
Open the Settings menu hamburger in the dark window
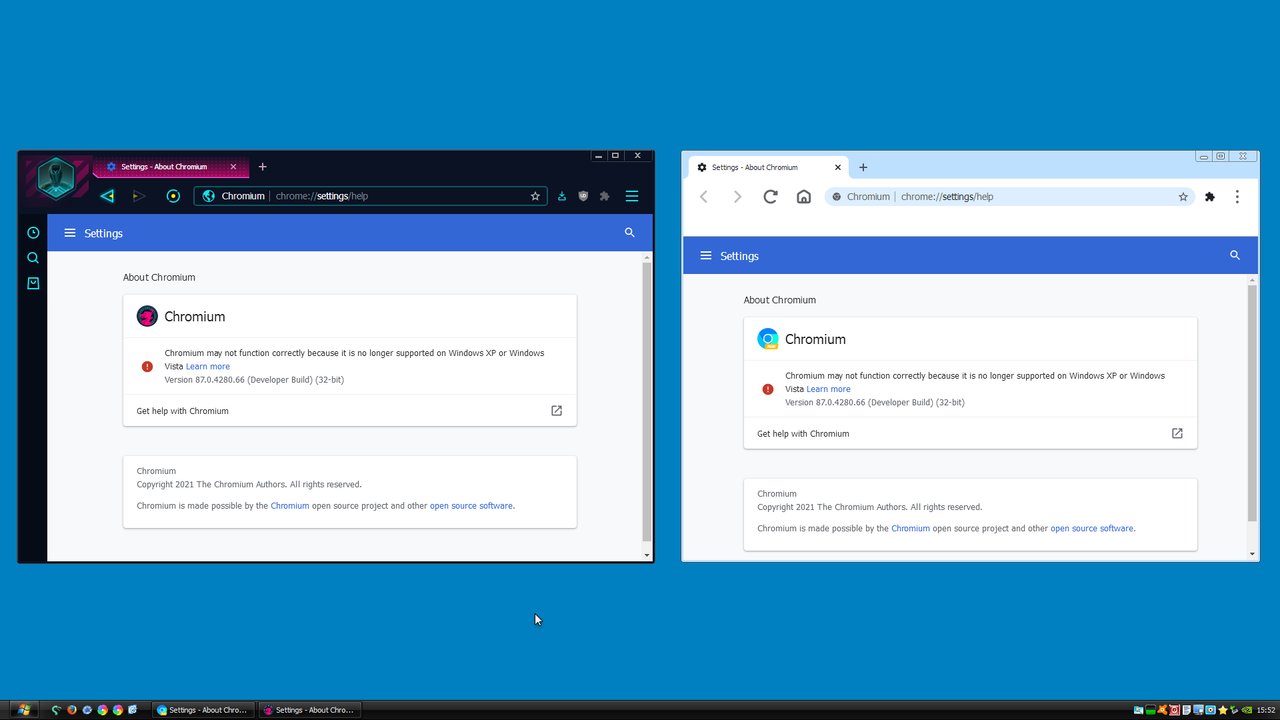click(x=70, y=233)
